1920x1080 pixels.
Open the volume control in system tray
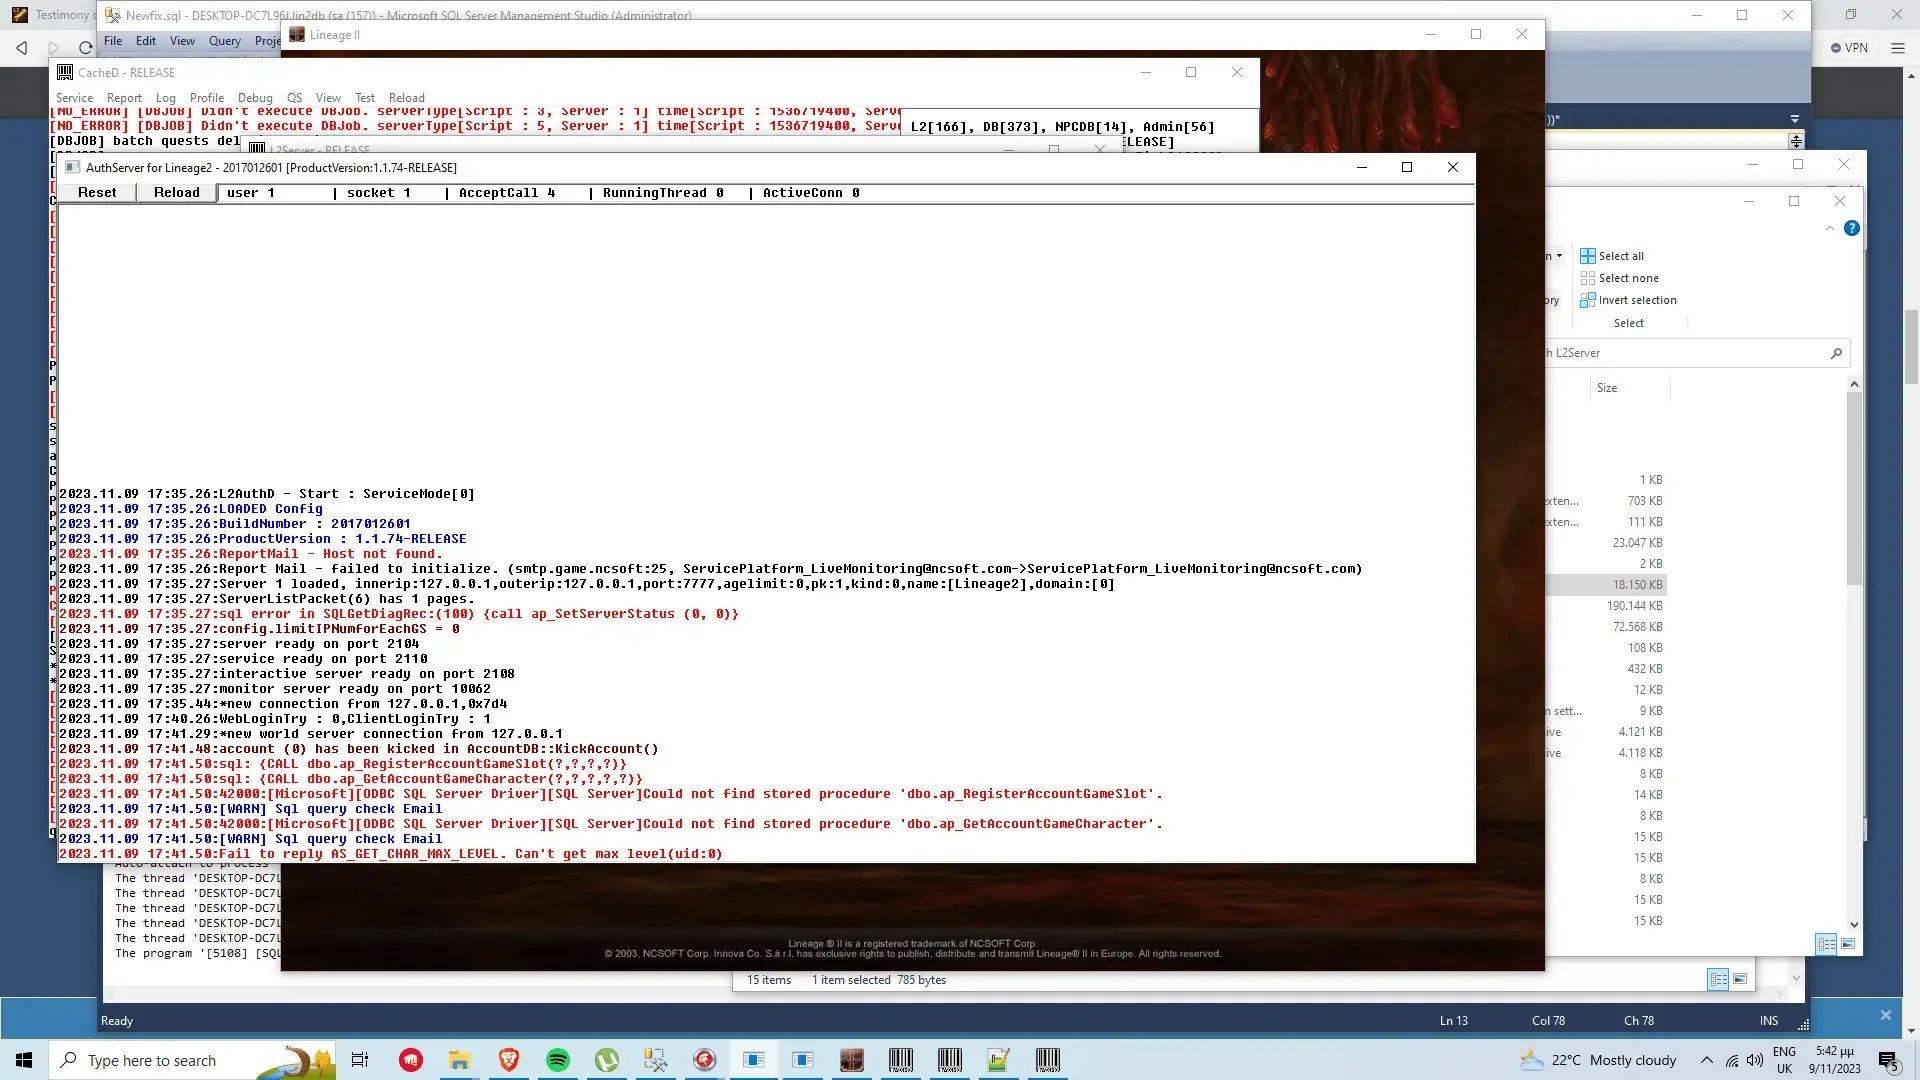coord(1755,1060)
